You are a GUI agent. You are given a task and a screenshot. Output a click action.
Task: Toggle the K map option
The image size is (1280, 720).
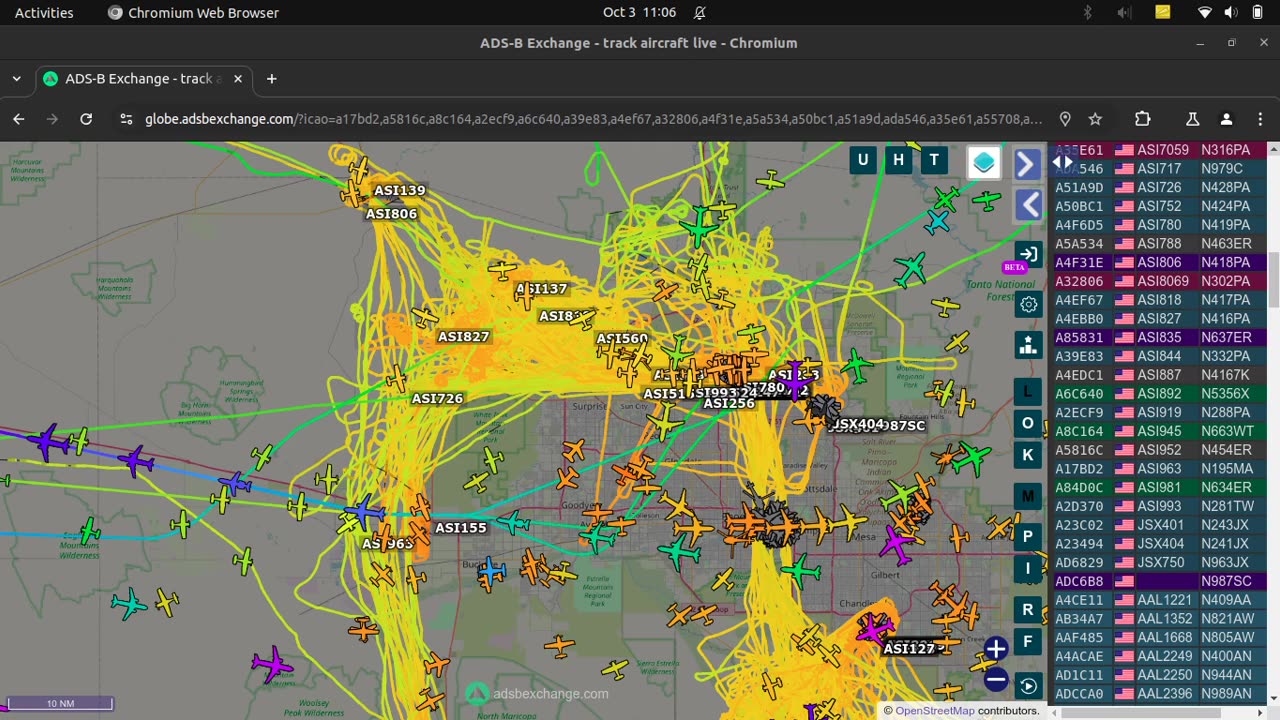1027,455
